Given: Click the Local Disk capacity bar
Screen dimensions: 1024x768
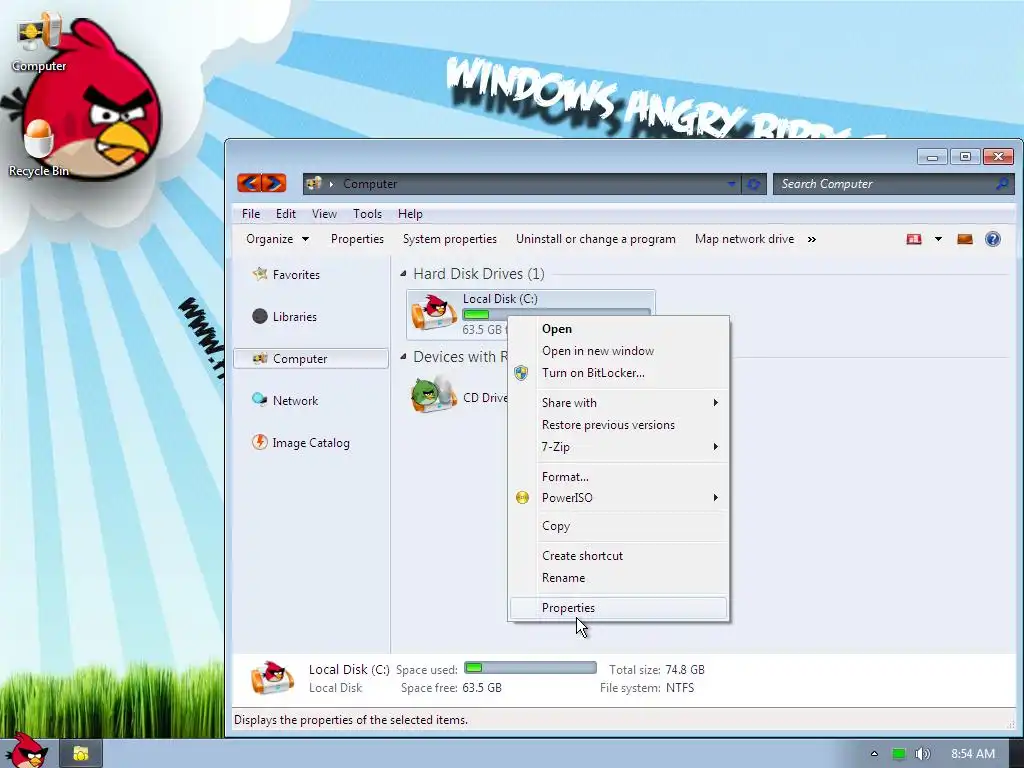Looking at the screenshot, I should (556, 313).
